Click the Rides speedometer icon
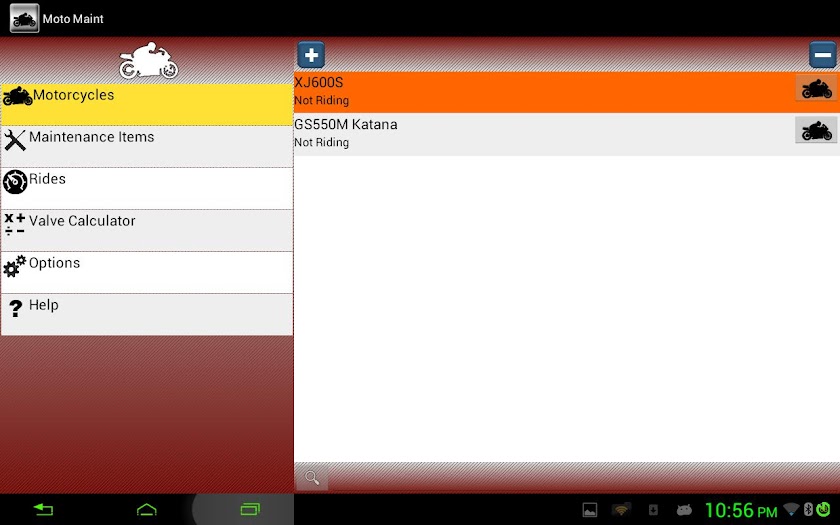The width and height of the screenshot is (840, 525). pyautogui.click(x=15, y=182)
